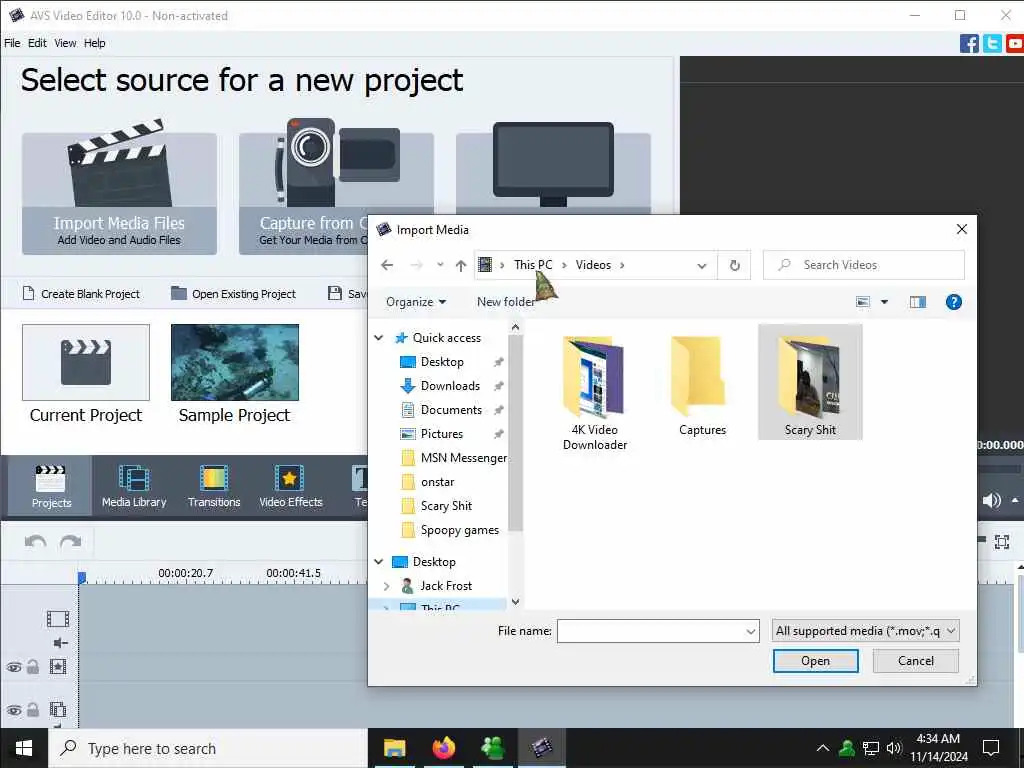Viewport: 1024px width, 768px height.
Task: Open the File menu
Action: pyautogui.click(x=12, y=43)
